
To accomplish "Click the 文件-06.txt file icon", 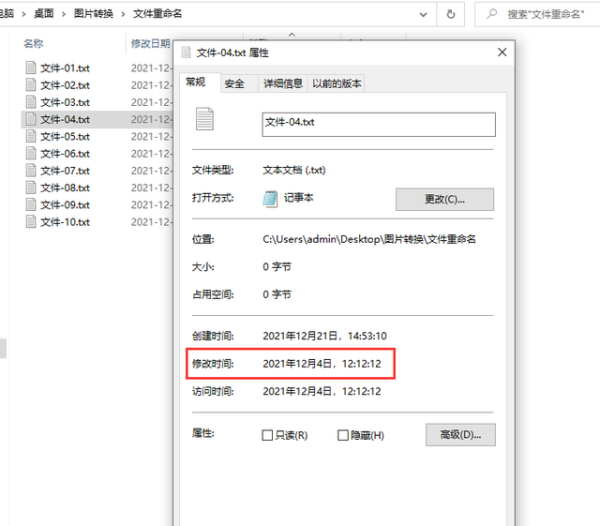I will [31, 153].
